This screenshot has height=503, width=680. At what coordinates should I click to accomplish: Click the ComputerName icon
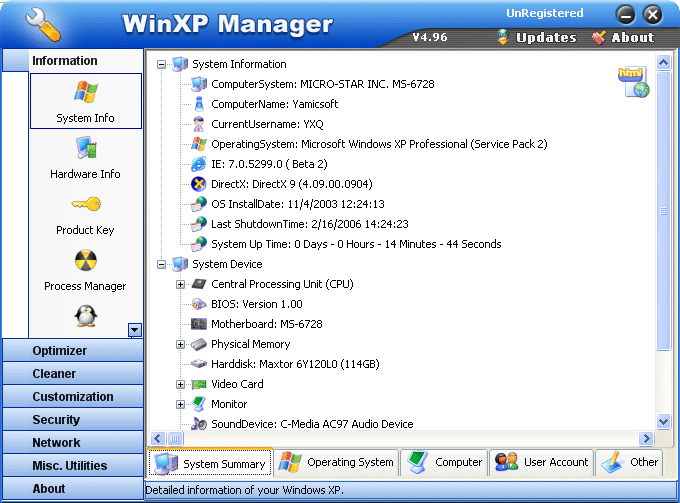199,104
